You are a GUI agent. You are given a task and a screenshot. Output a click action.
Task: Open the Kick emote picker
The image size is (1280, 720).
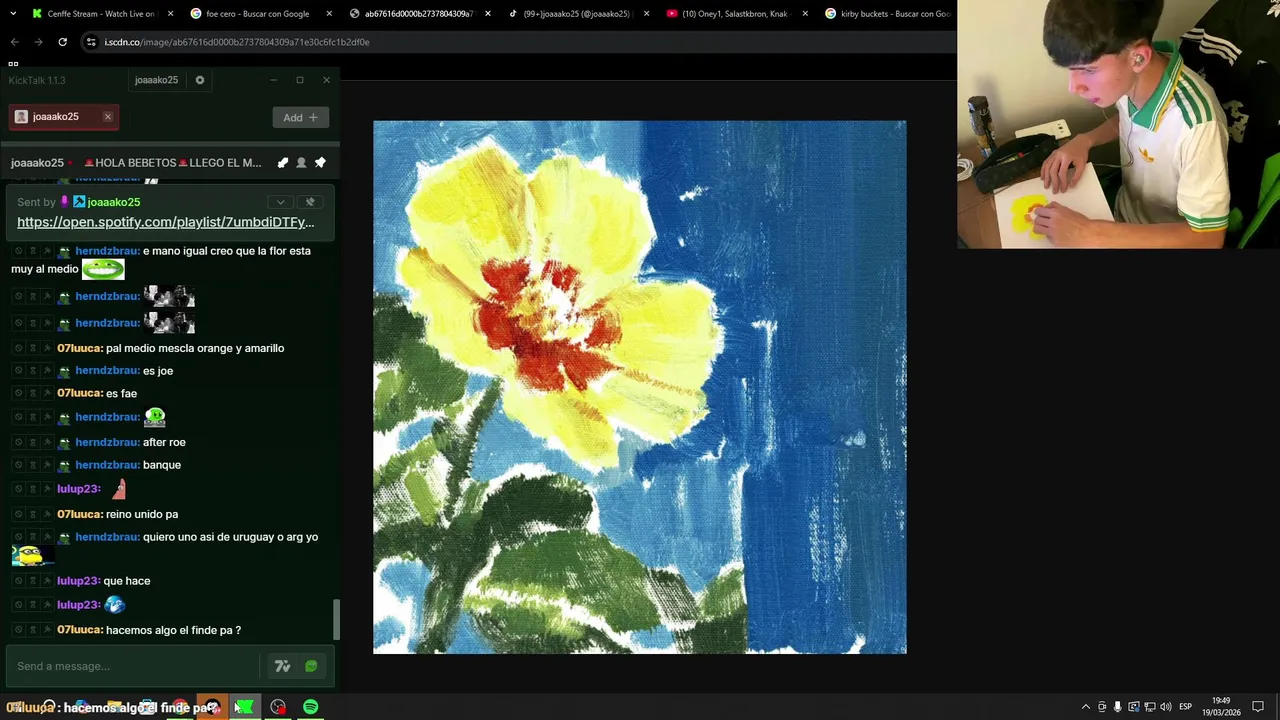click(x=311, y=666)
